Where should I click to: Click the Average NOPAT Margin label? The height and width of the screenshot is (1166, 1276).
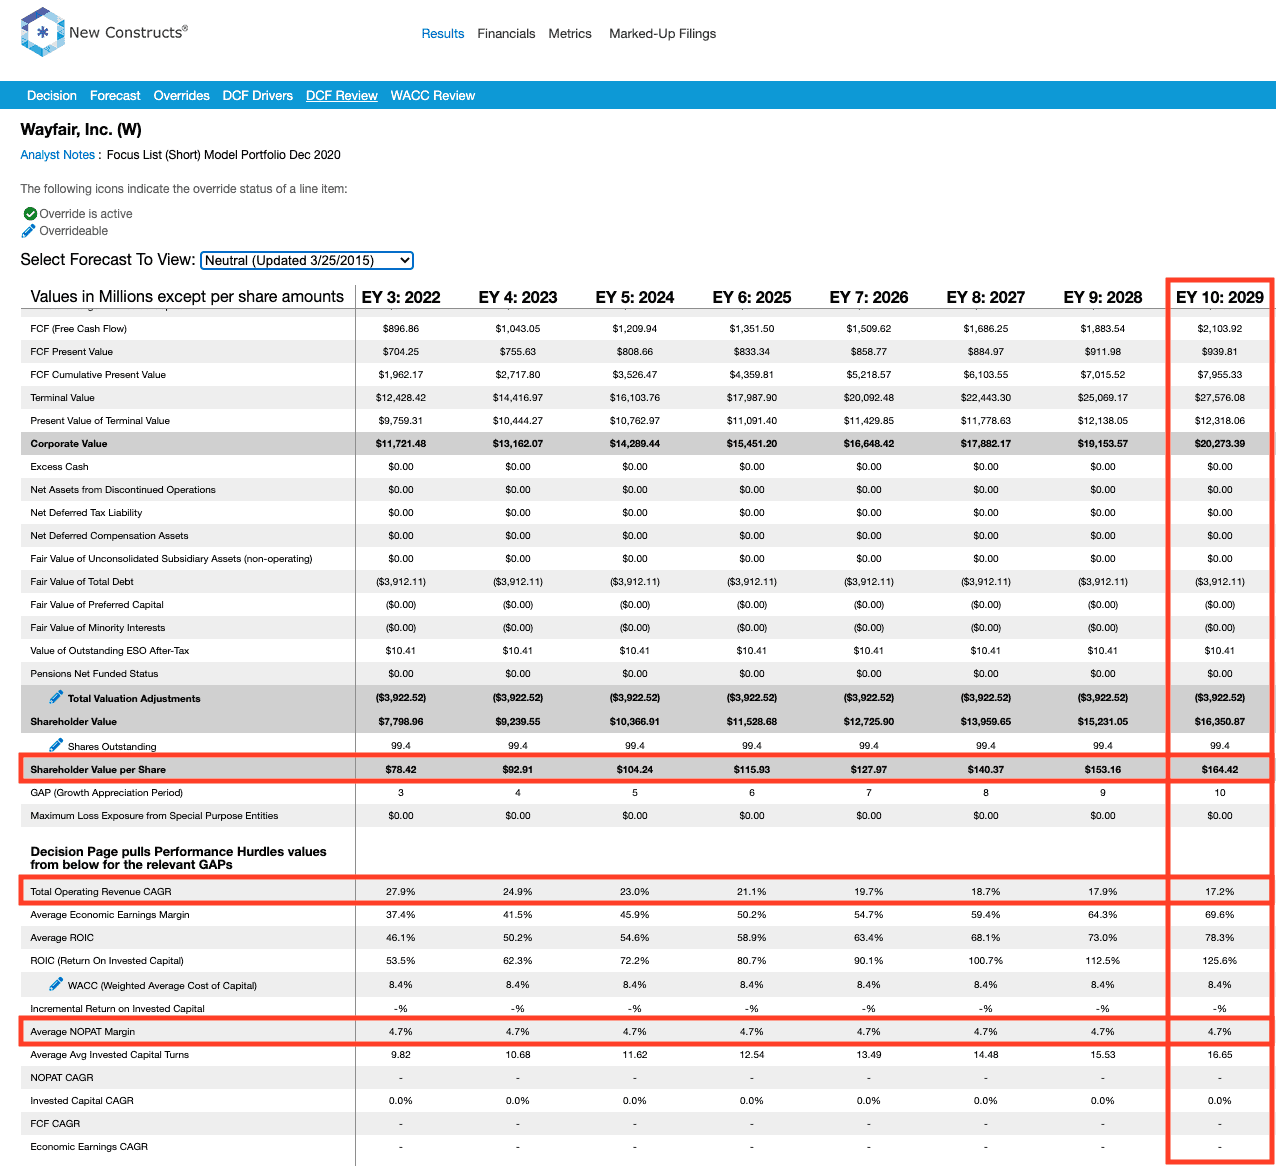coord(83,1032)
